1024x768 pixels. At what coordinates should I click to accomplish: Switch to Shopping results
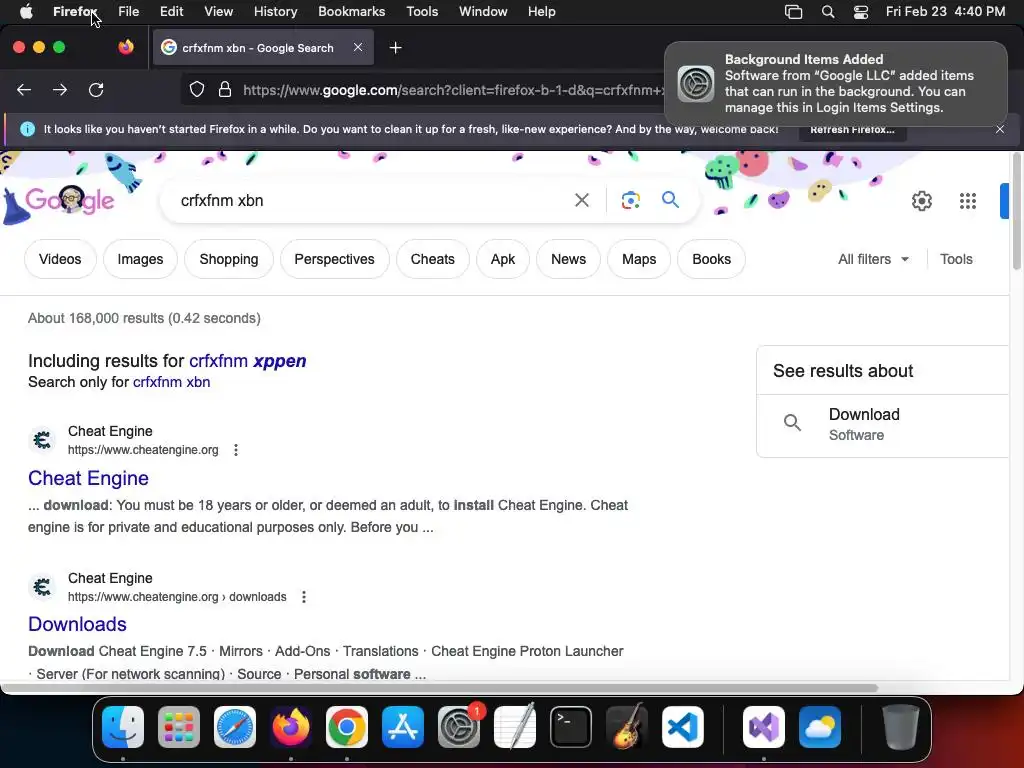[229, 259]
